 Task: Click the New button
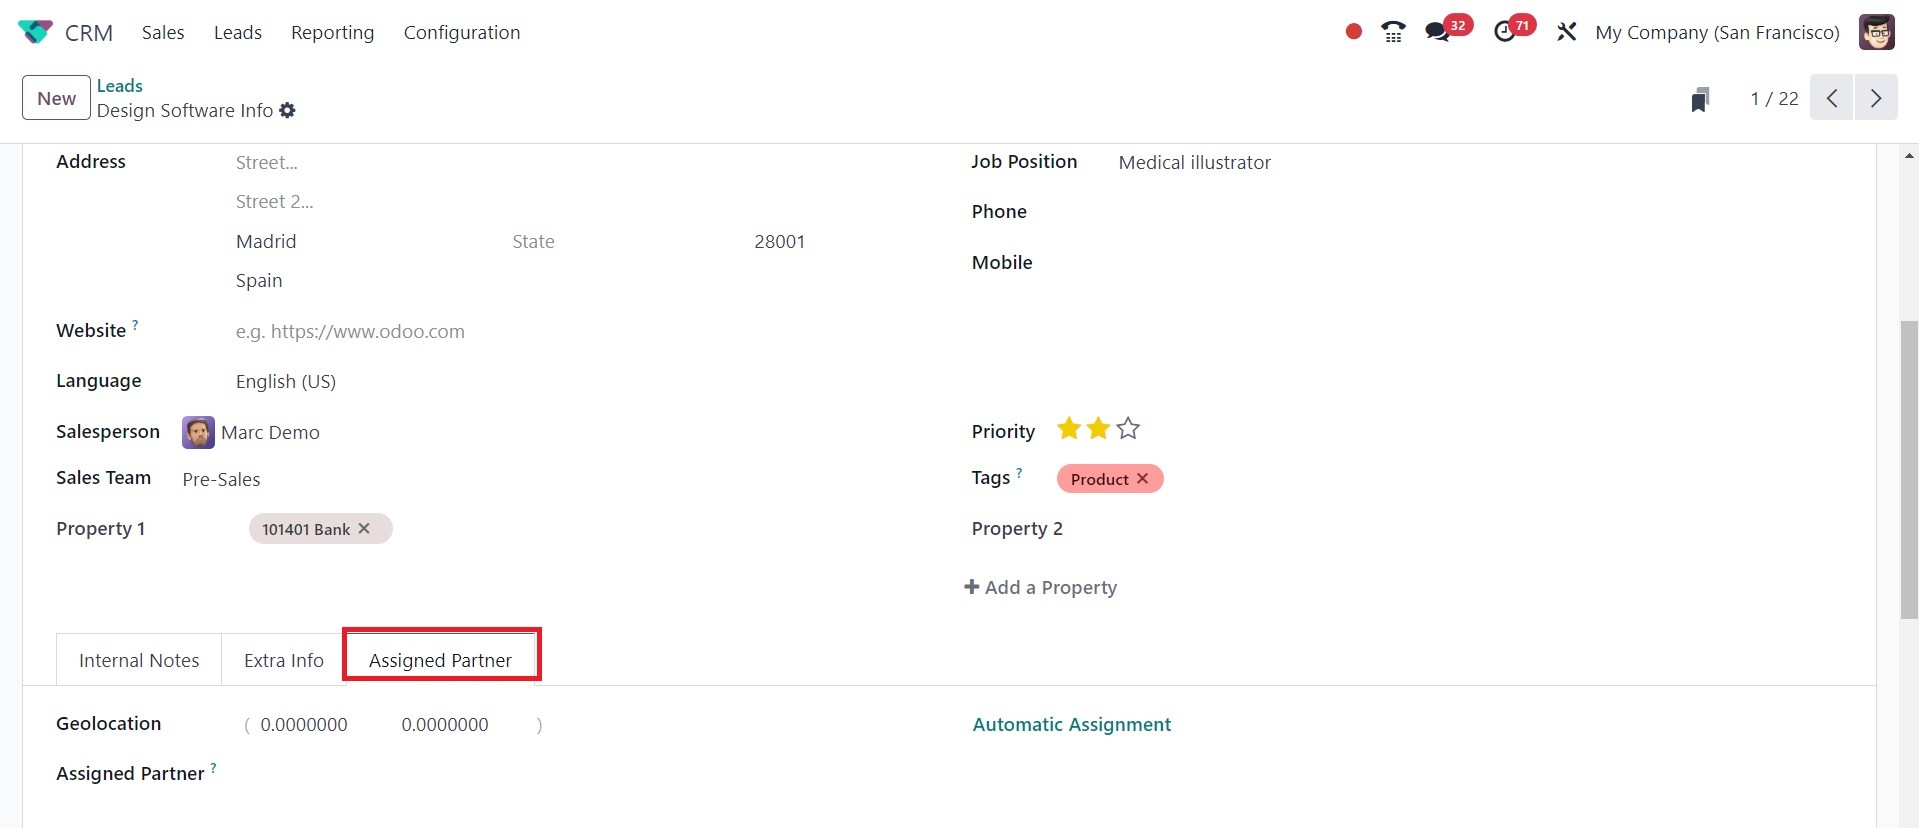[x=56, y=99]
